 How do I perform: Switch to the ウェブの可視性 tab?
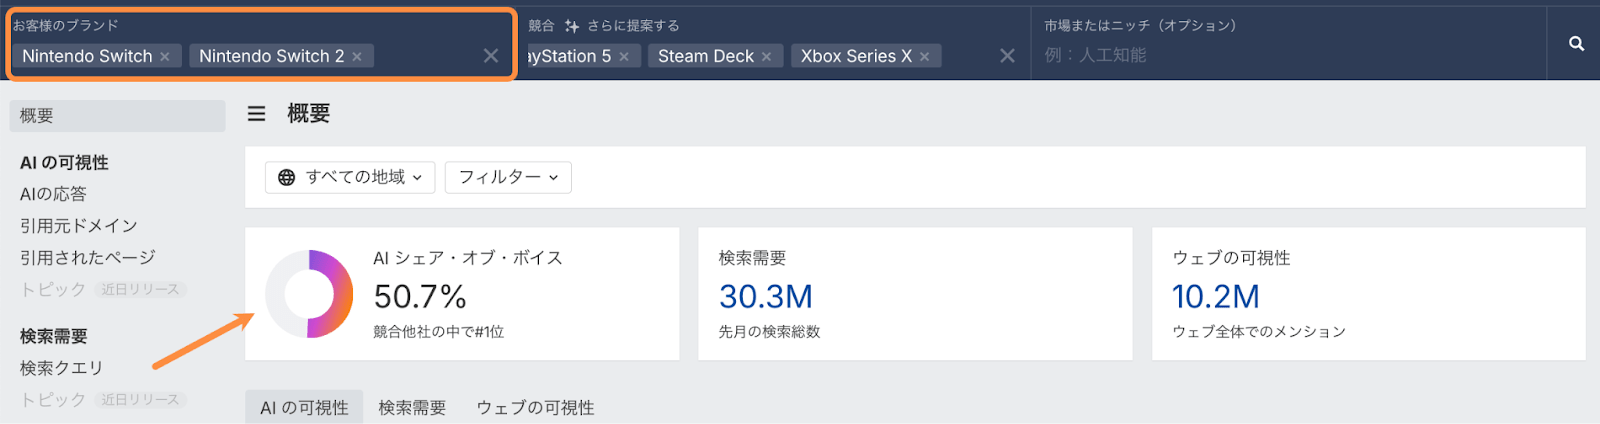tap(535, 407)
